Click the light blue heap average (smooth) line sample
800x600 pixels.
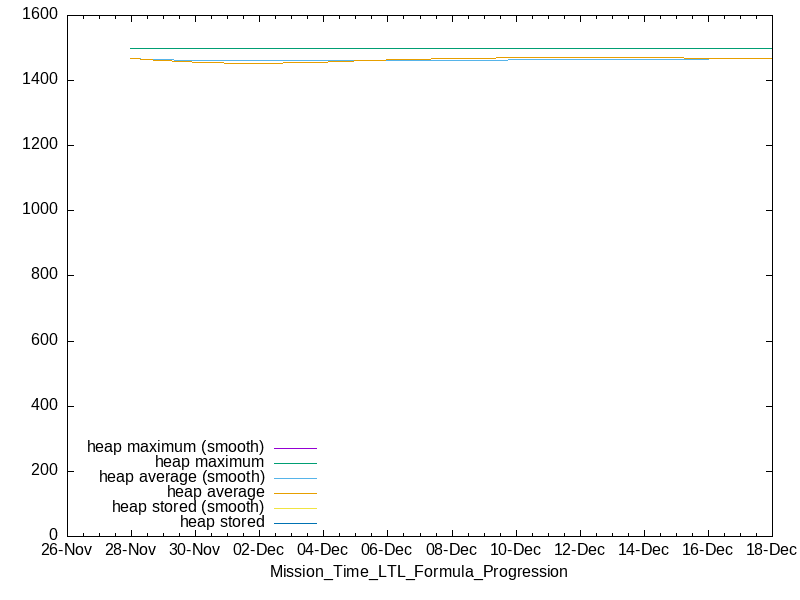[295, 478]
